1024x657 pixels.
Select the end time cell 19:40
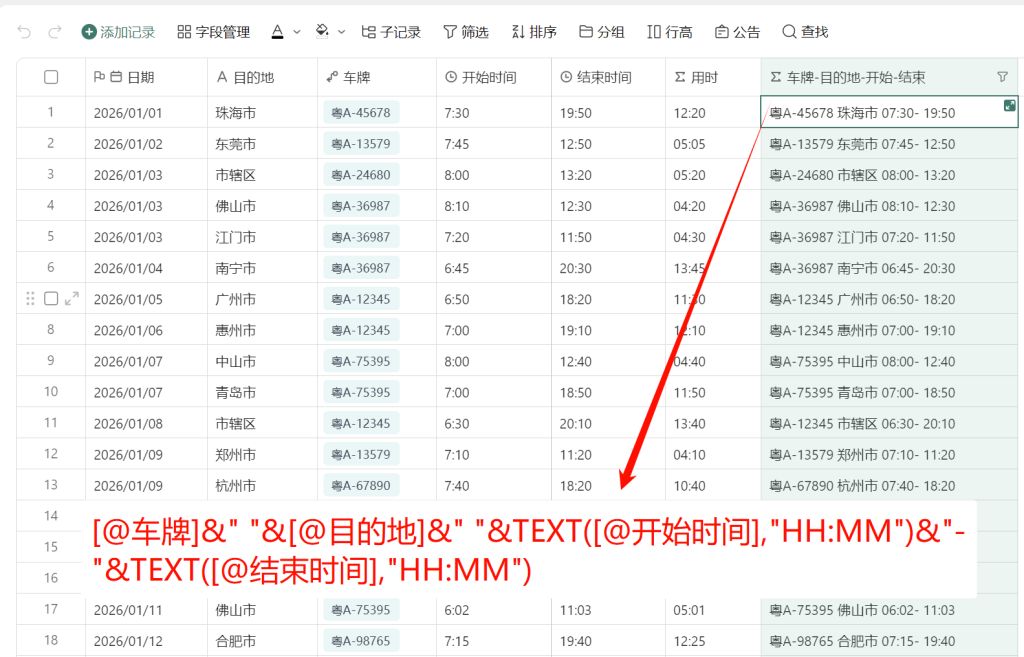(x=608, y=641)
